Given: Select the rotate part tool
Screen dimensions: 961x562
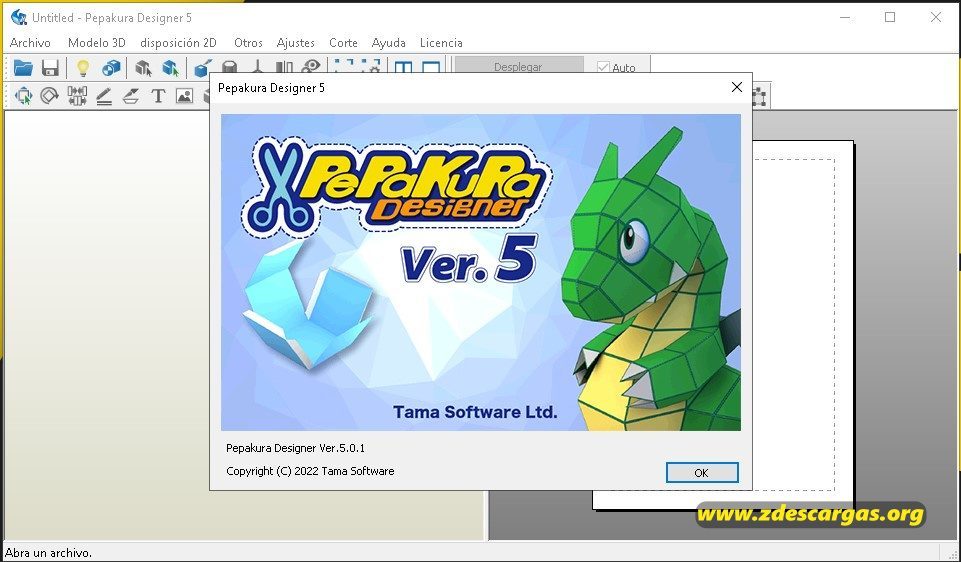Looking at the screenshot, I should pos(49,96).
